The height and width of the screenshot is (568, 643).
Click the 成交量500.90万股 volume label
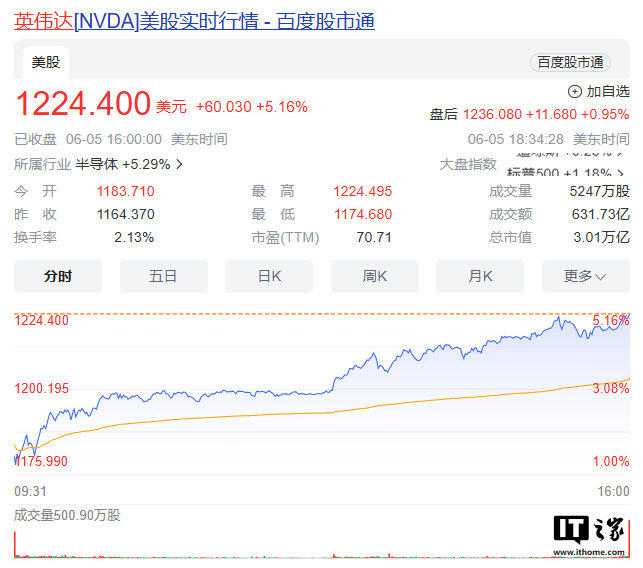[67, 516]
